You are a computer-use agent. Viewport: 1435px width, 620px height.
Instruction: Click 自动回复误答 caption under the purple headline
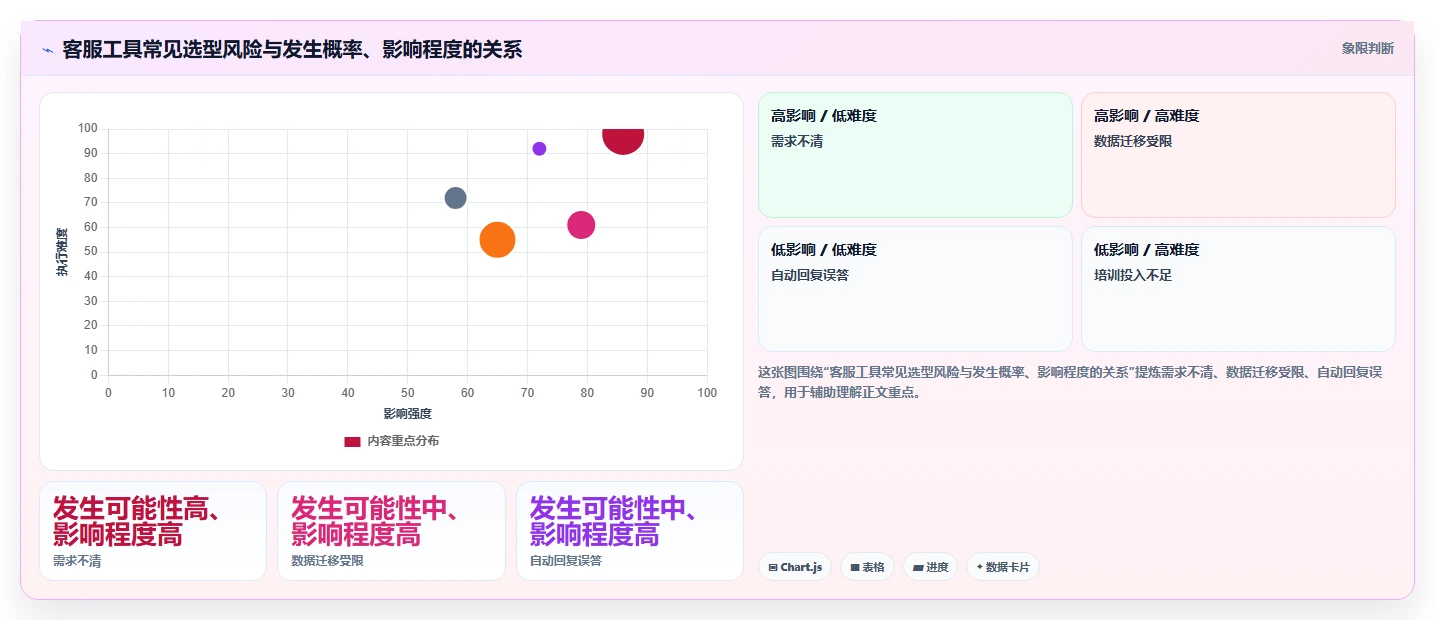[x=566, y=561]
